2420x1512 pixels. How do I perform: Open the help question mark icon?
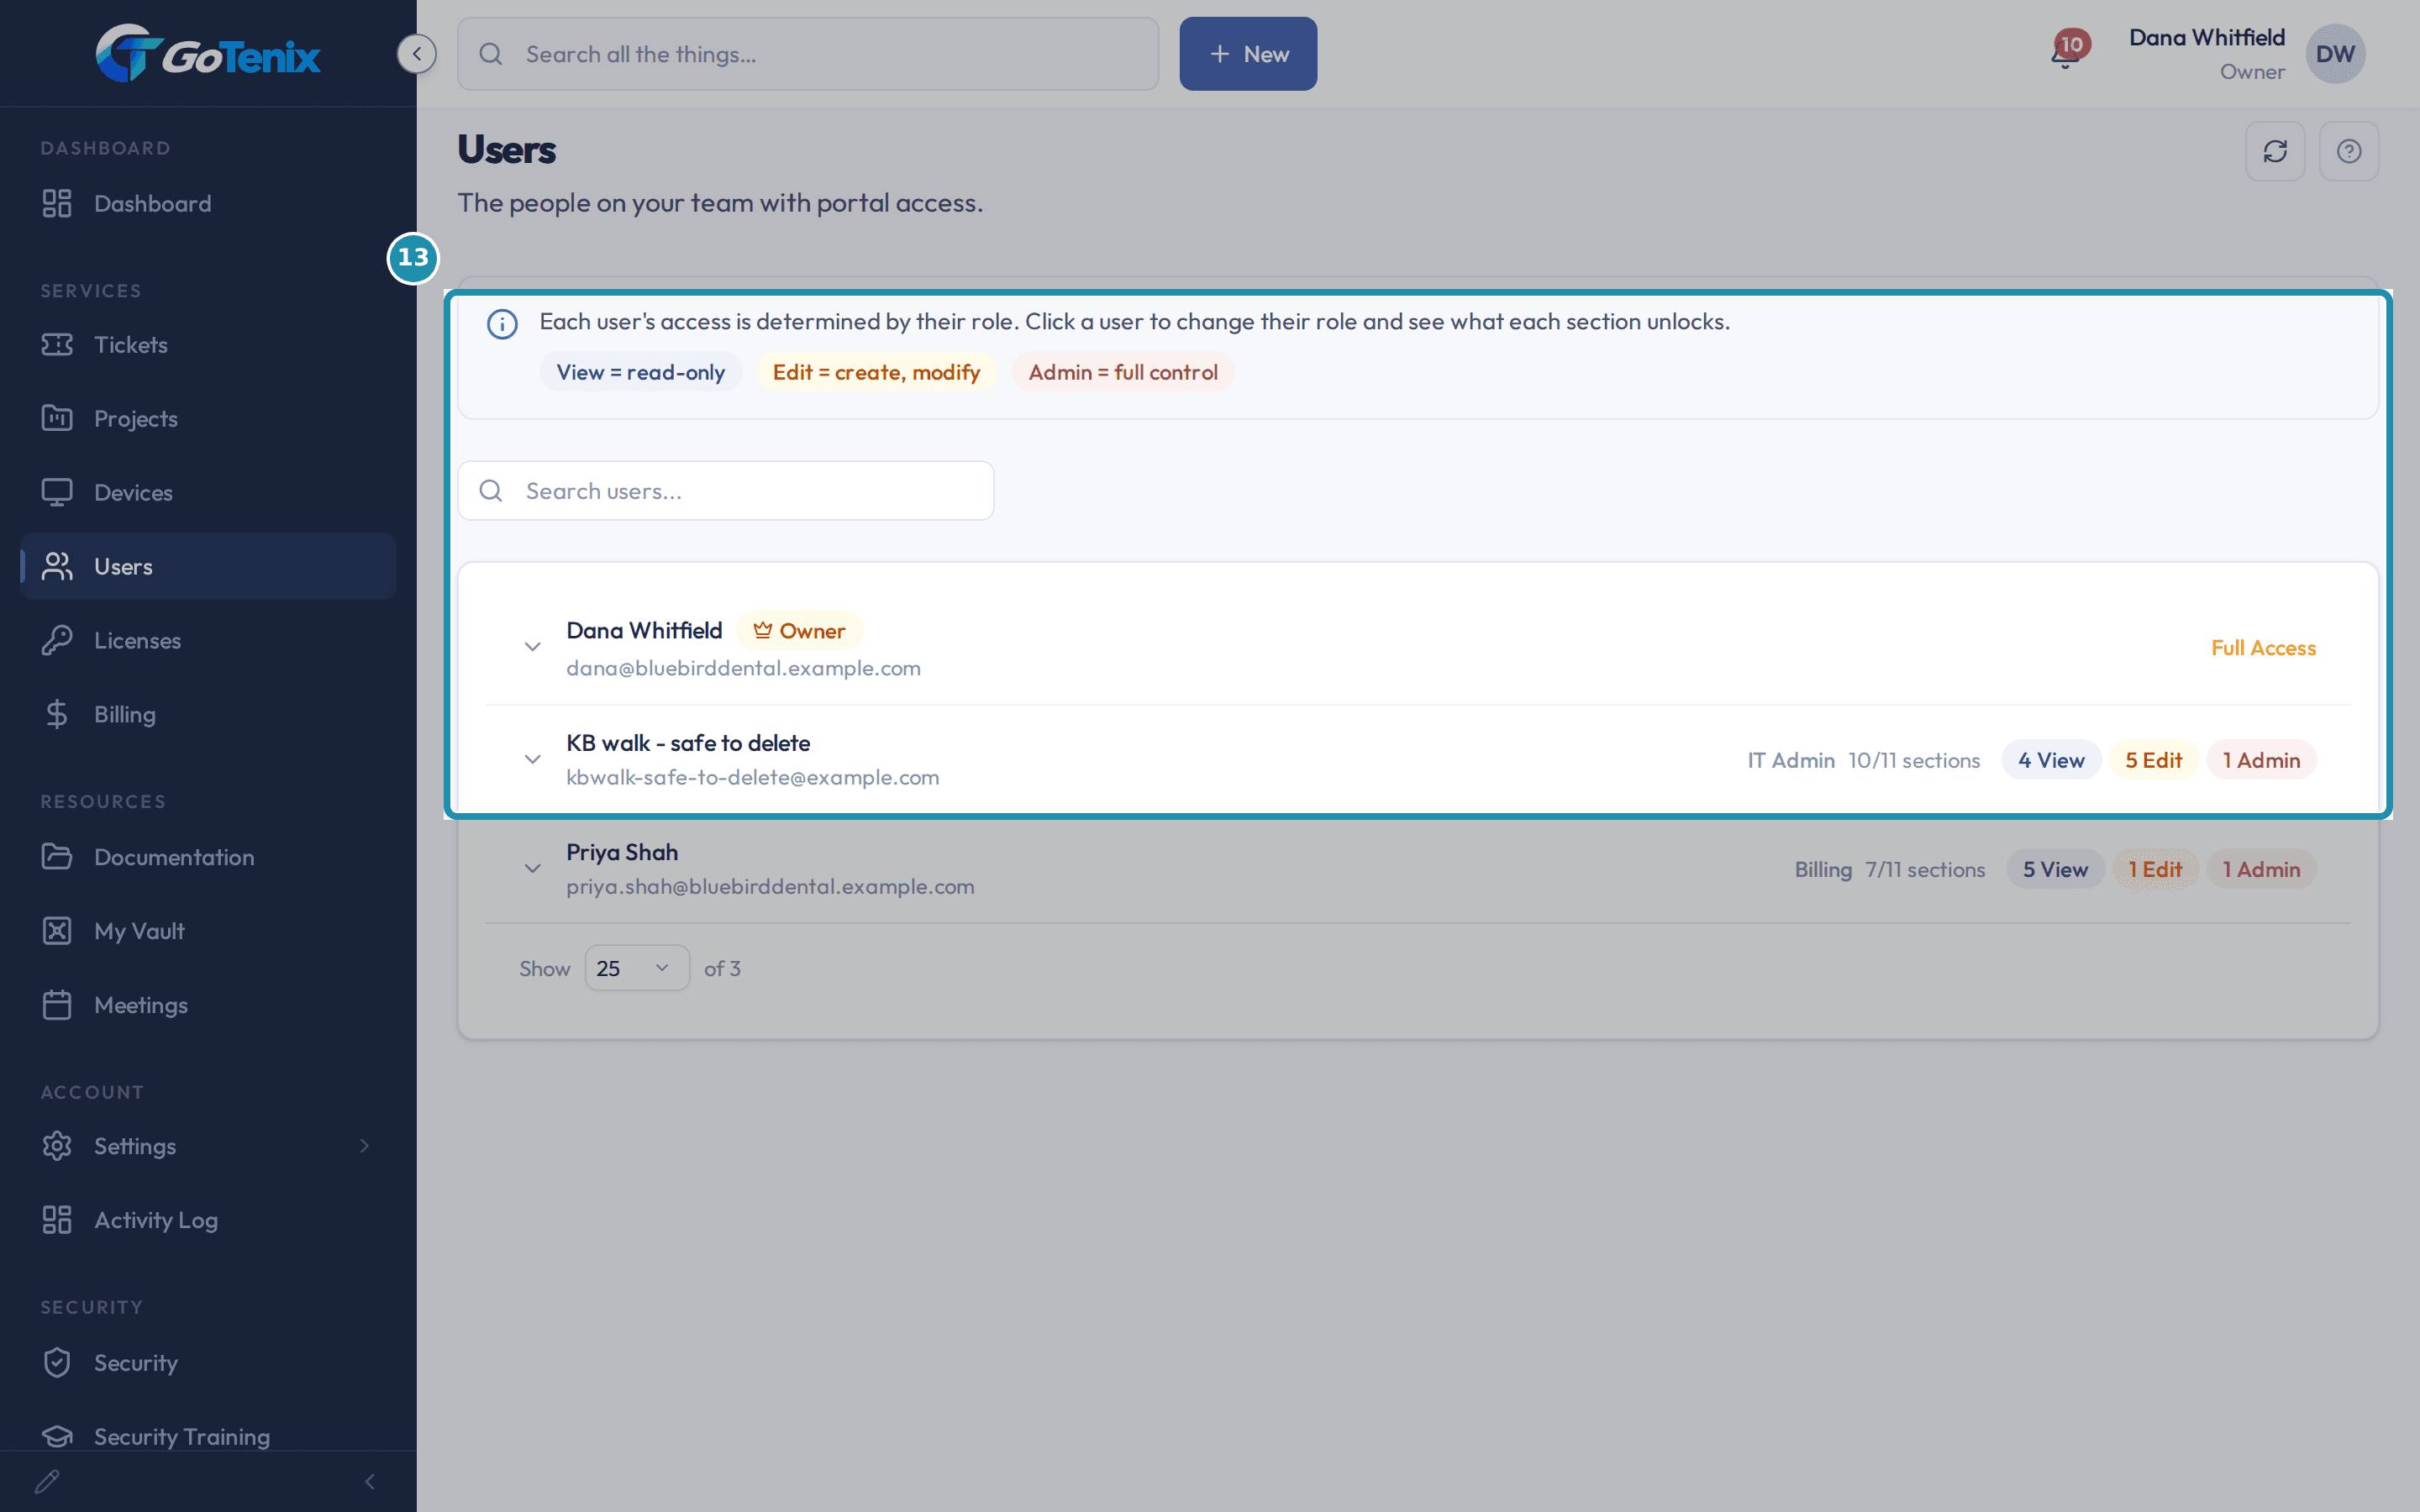(2349, 151)
